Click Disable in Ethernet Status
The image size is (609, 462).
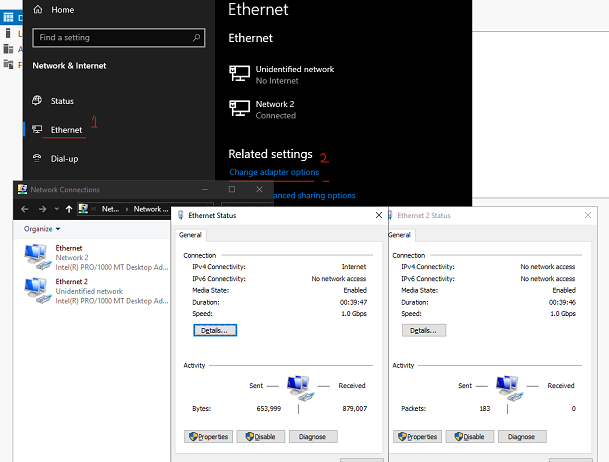(261, 436)
